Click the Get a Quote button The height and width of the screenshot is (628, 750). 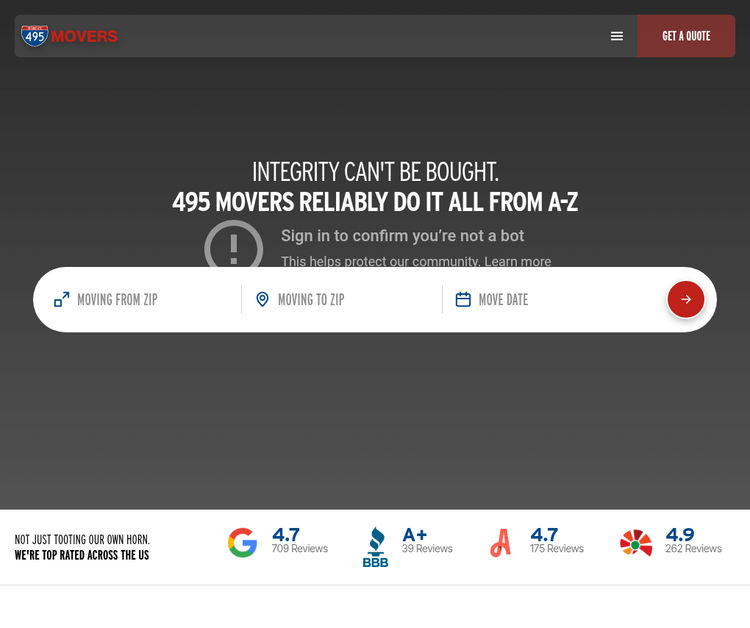click(x=686, y=36)
